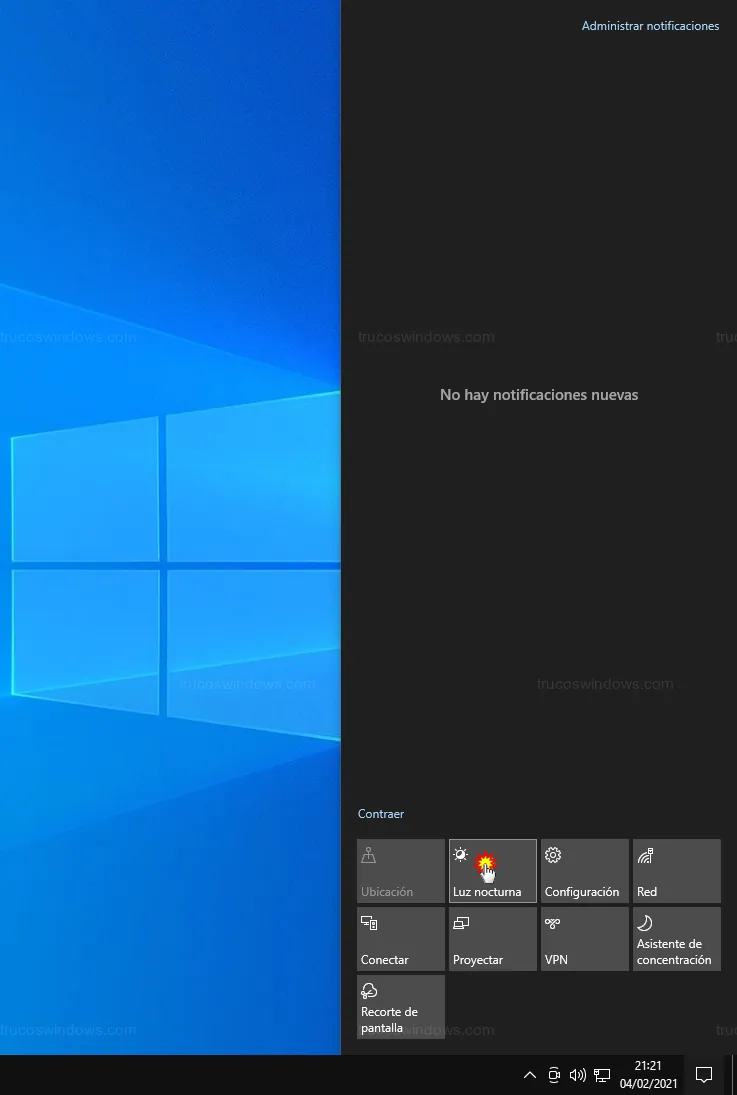Click the VPN quick action tile

pos(584,939)
